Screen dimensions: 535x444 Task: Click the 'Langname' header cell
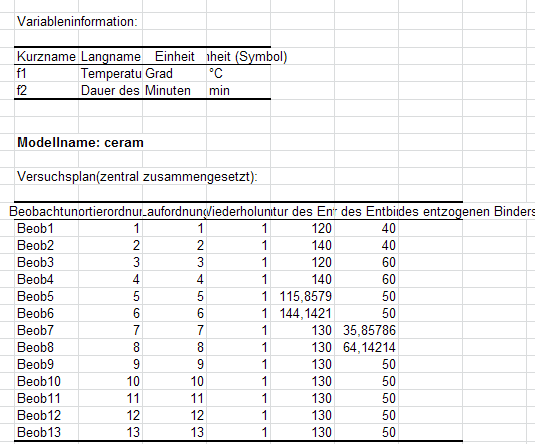111,56
